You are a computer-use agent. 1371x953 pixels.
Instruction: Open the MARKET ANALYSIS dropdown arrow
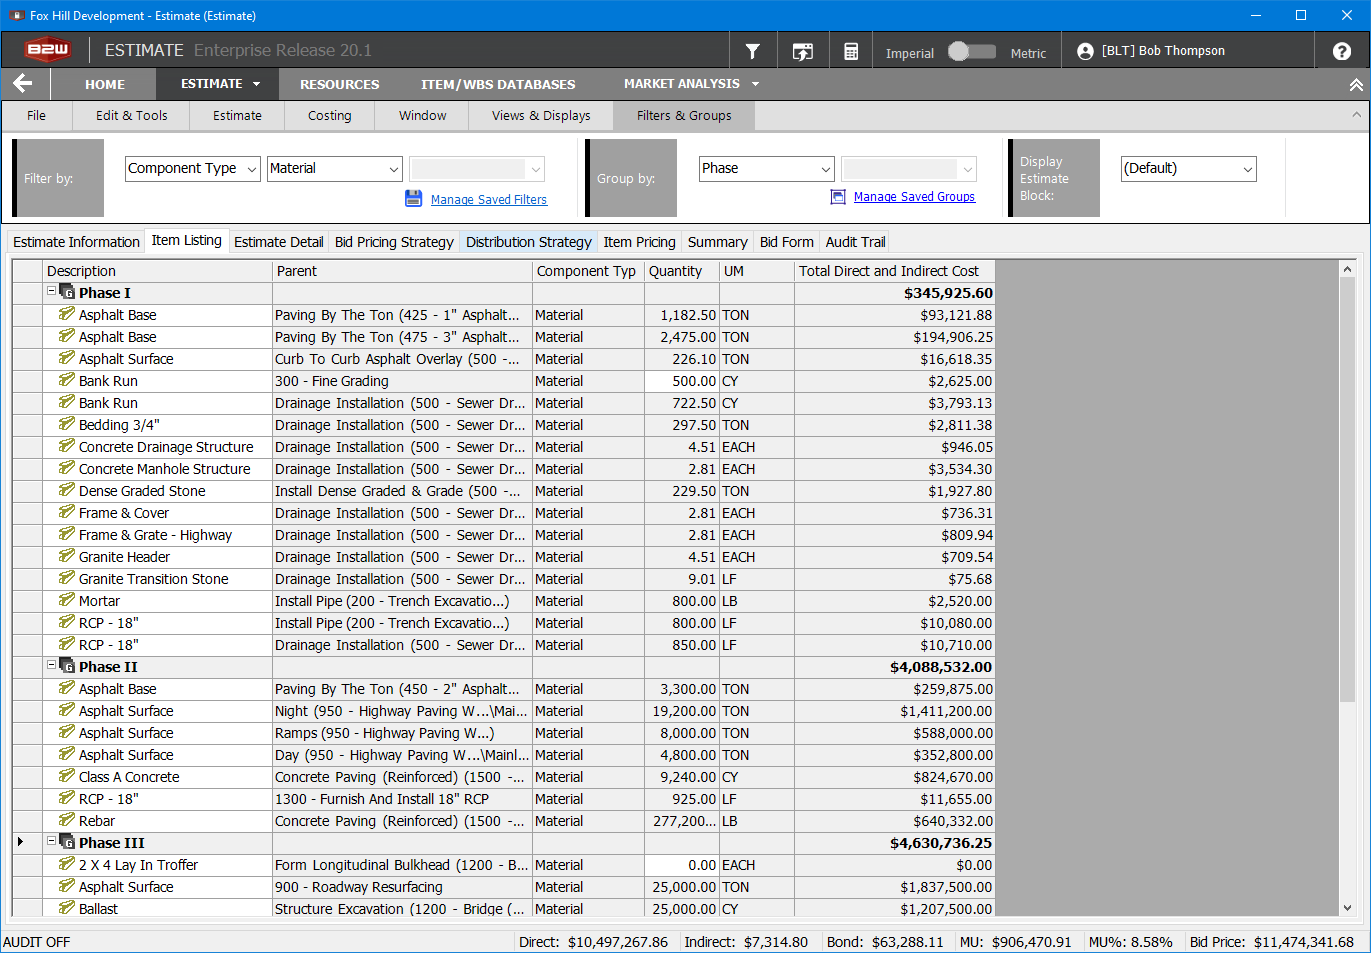(x=755, y=84)
